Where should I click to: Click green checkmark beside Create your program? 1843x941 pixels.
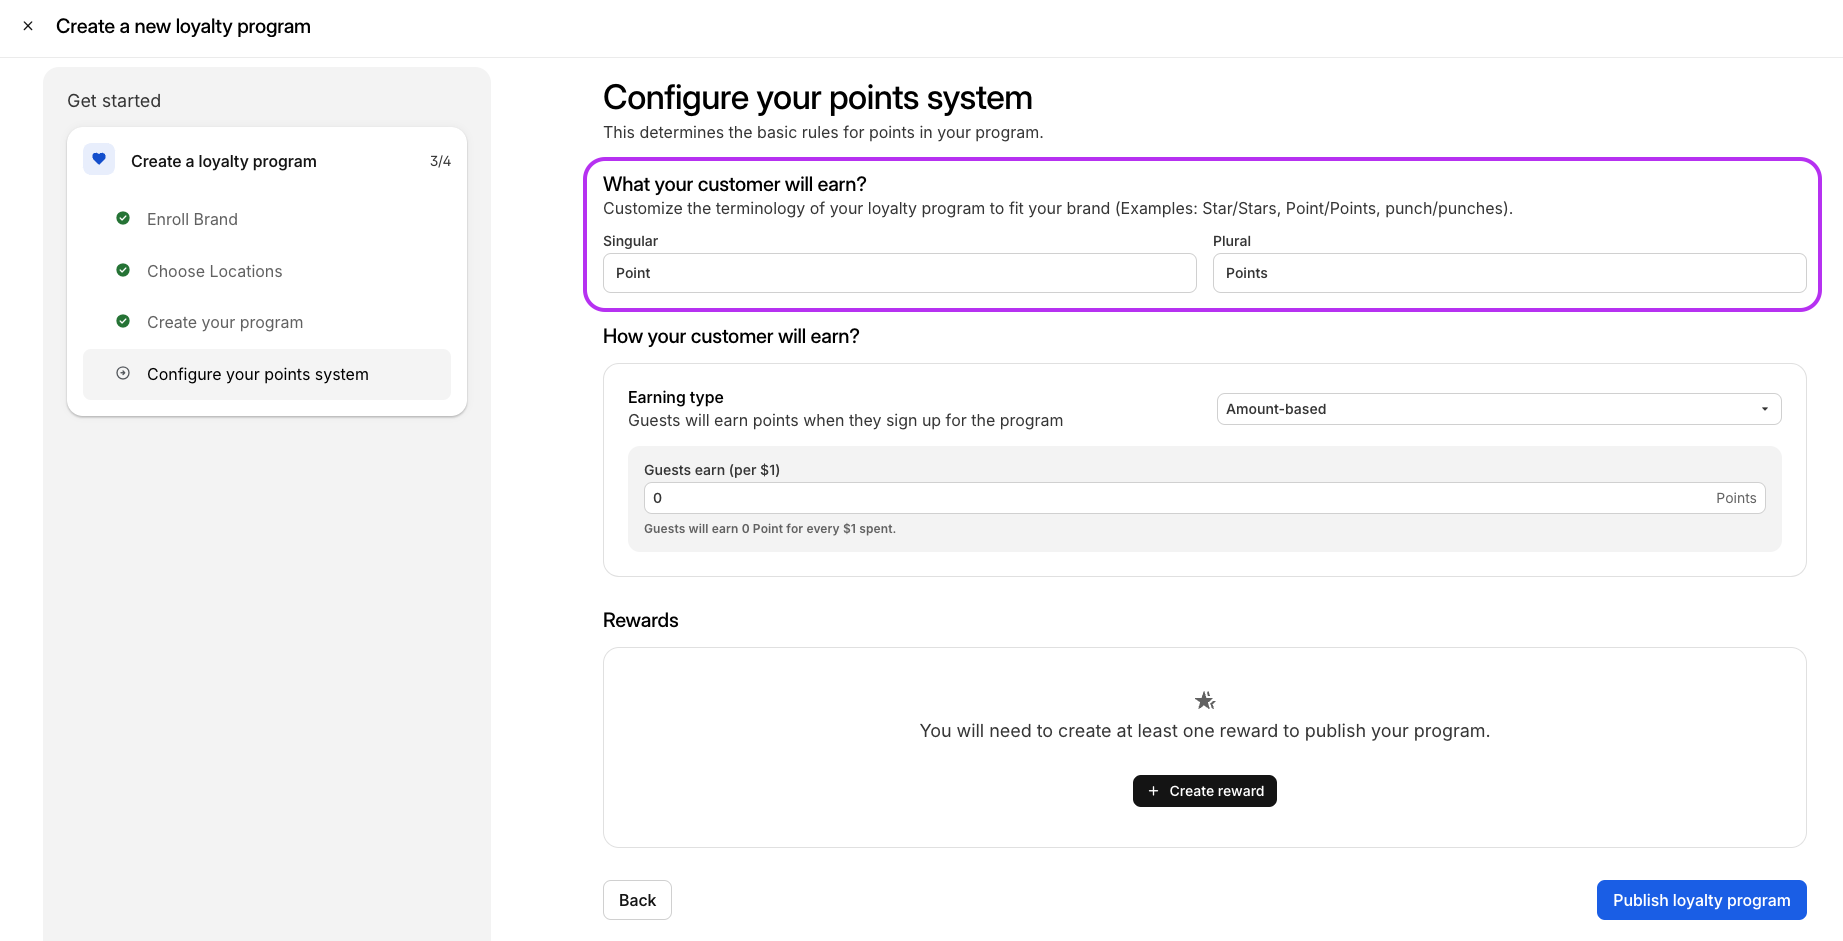(x=123, y=321)
